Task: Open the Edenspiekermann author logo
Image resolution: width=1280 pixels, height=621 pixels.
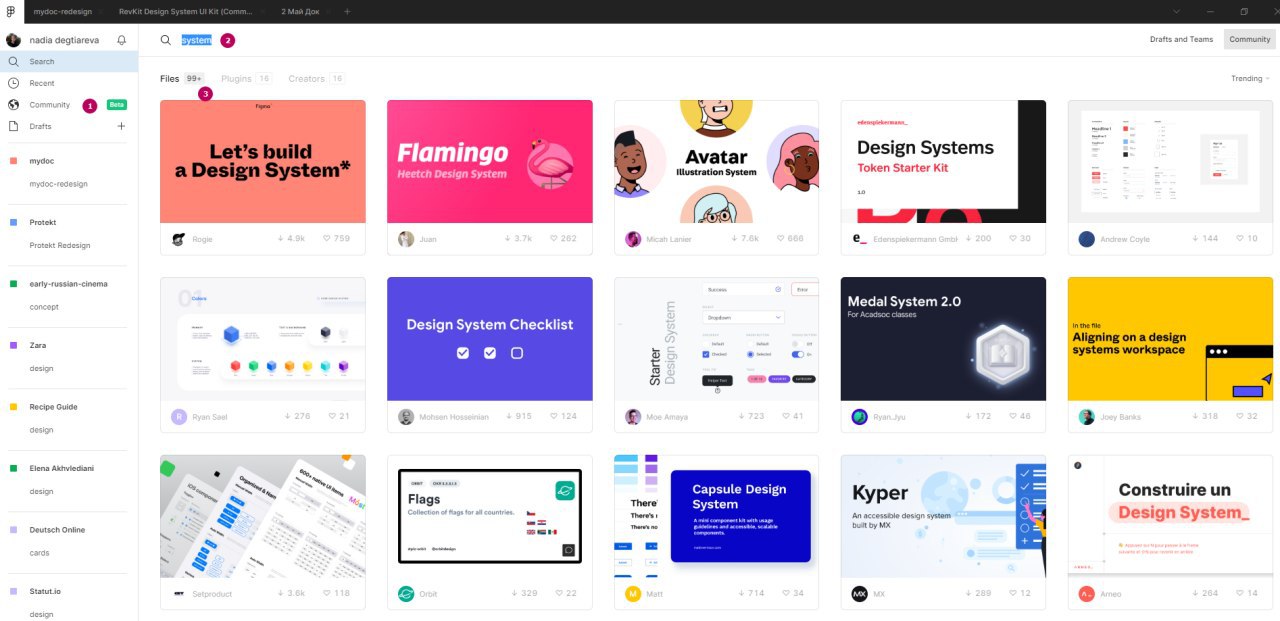Action: [860, 239]
